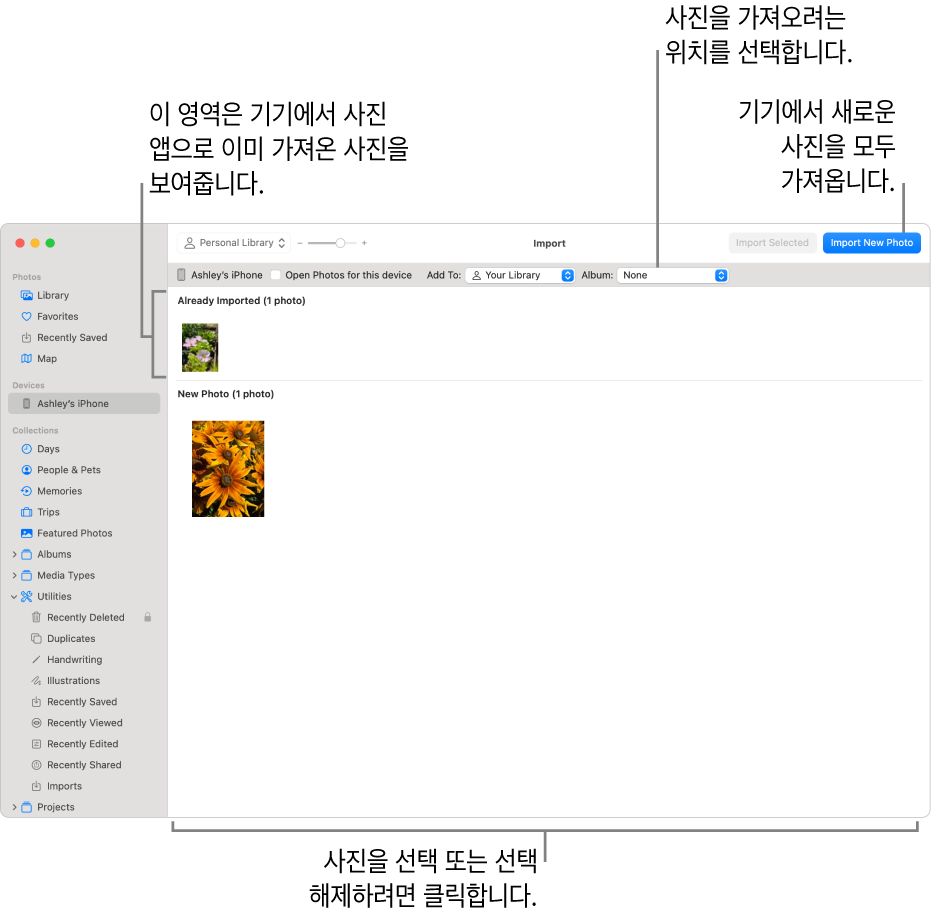Click the Media Types folder icon
The image size is (936, 918).
pos(26,577)
